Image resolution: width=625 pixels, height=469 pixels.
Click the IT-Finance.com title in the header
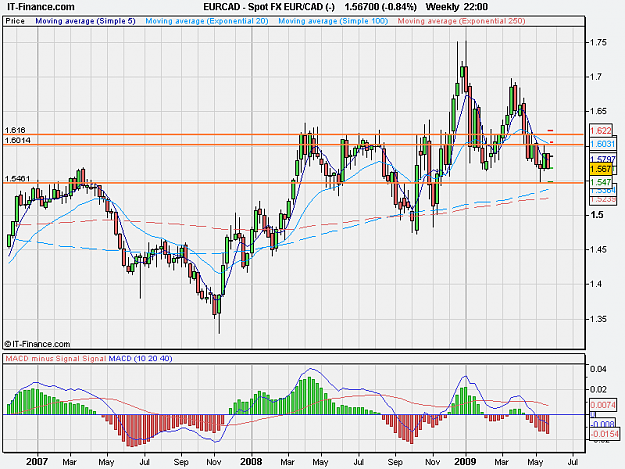(41, 7)
